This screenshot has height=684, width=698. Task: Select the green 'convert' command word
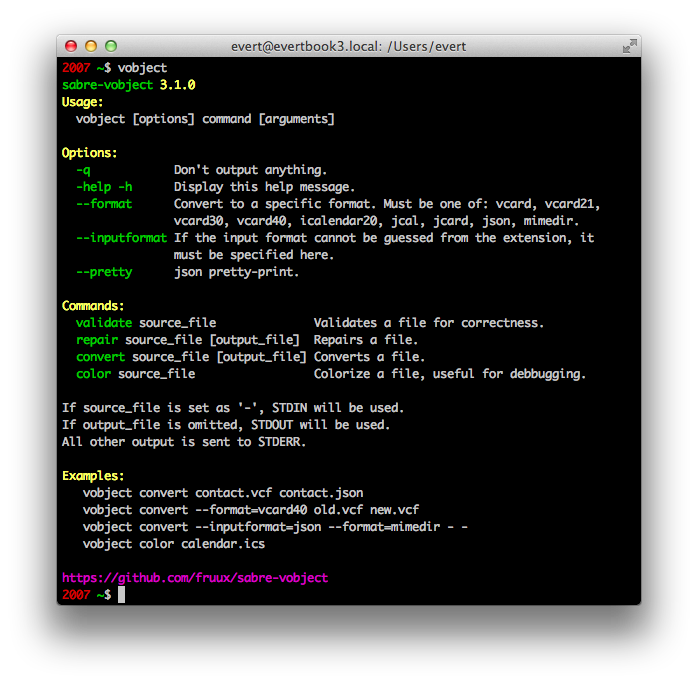pos(101,357)
